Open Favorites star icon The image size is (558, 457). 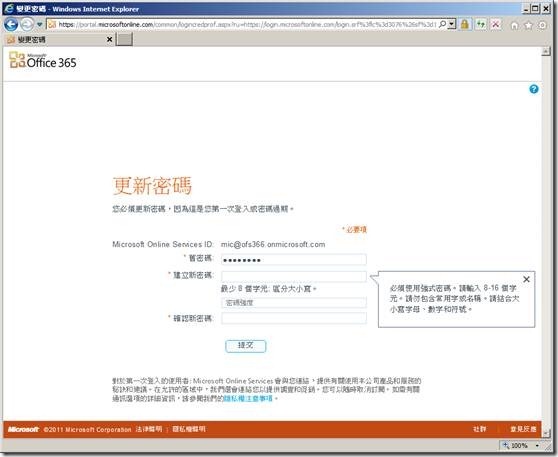pos(528,25)
